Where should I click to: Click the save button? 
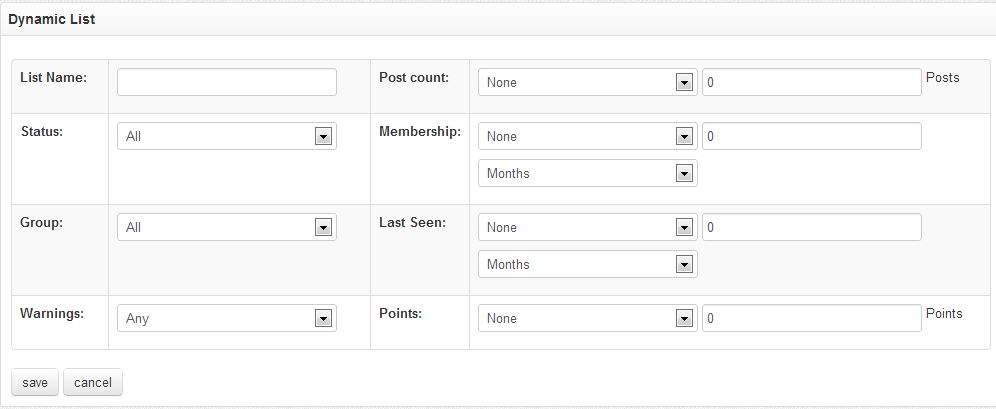click(x=35, y=382)
